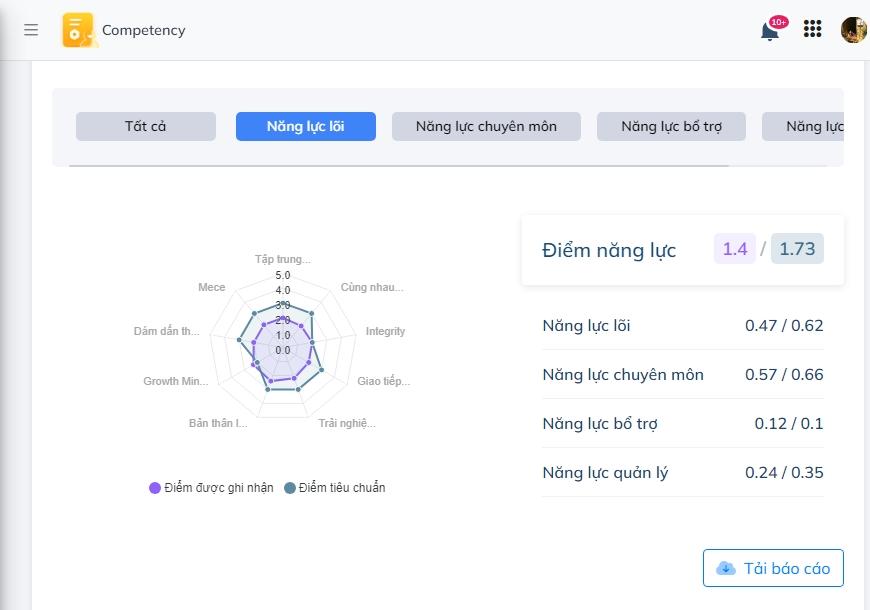Switch to 'Năng lực chuyên môn' tab
The height and width of the screenshot is (610, 870).
click(486, 126)
